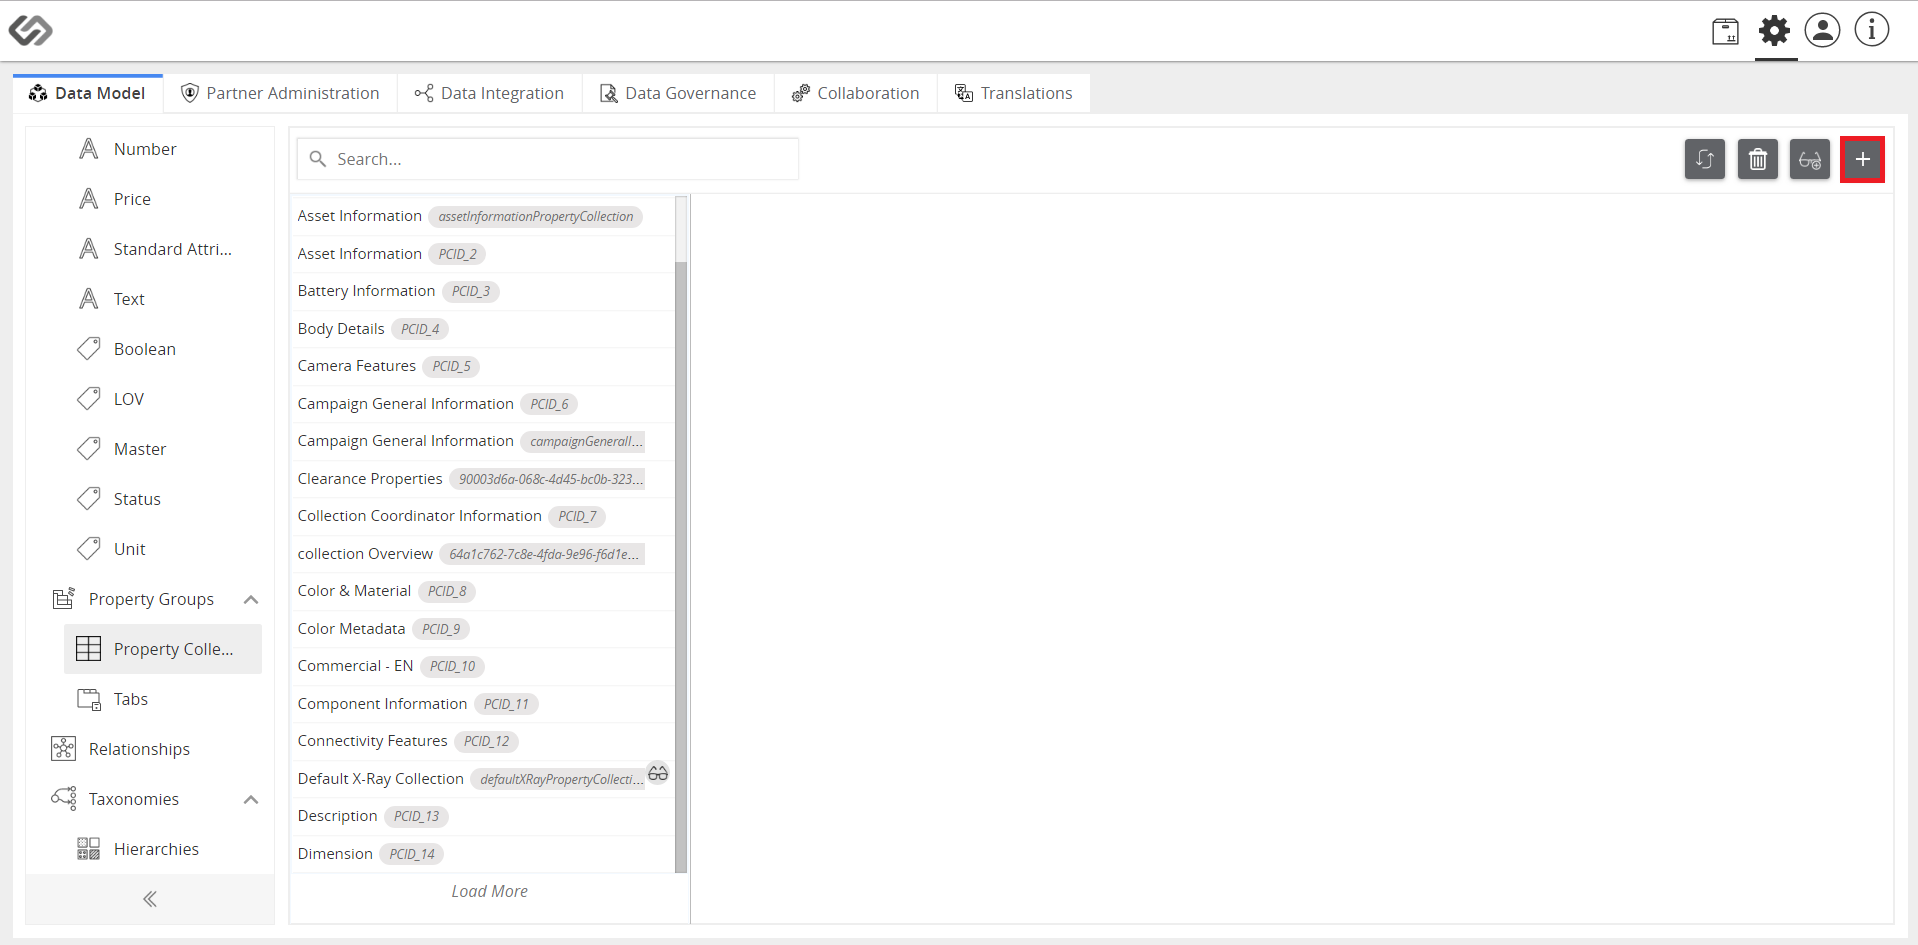Select Asset Information PCID_2 row
Image resolution: width=1918 pixels, height=945 pixels.
click(483, 254)
